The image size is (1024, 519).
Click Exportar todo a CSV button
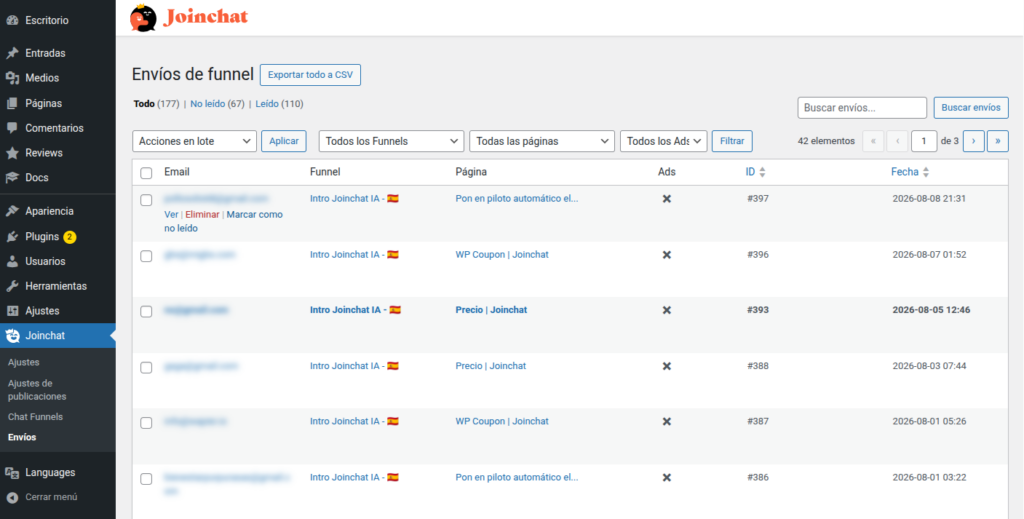310,75
